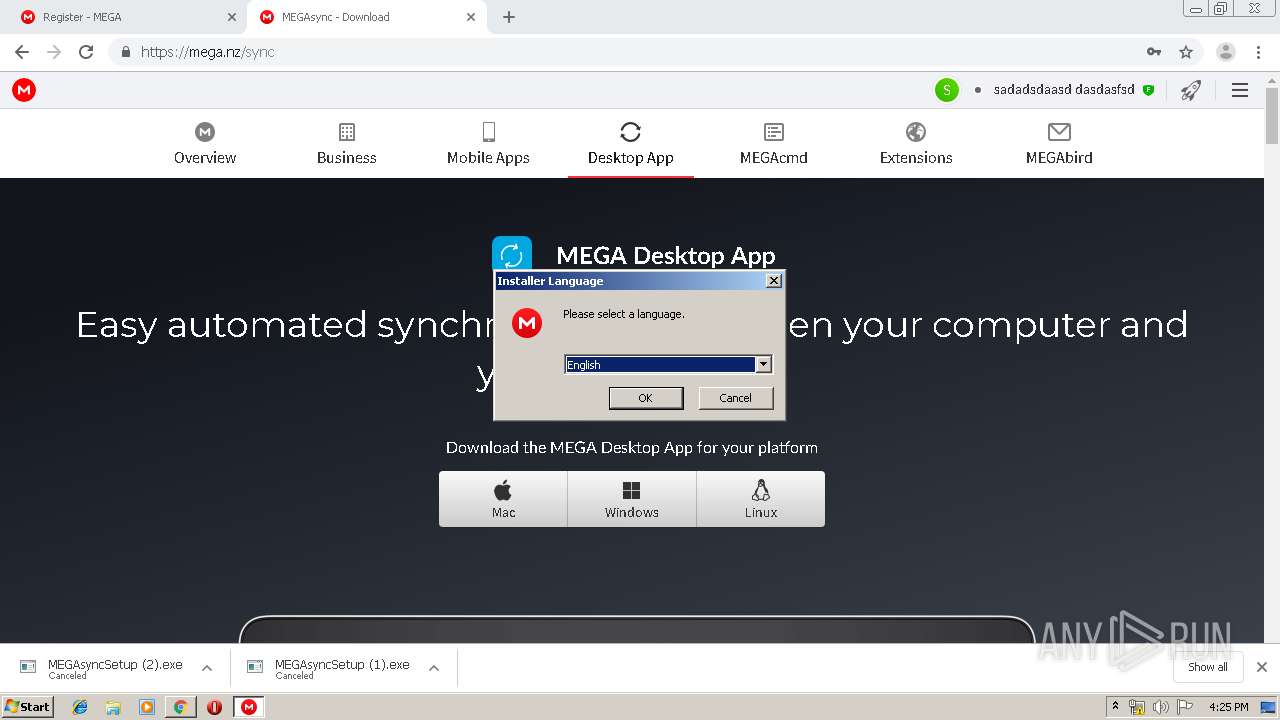Expand the installer language dropdown arrow
1280x720 pixels.
click(763, 365)
